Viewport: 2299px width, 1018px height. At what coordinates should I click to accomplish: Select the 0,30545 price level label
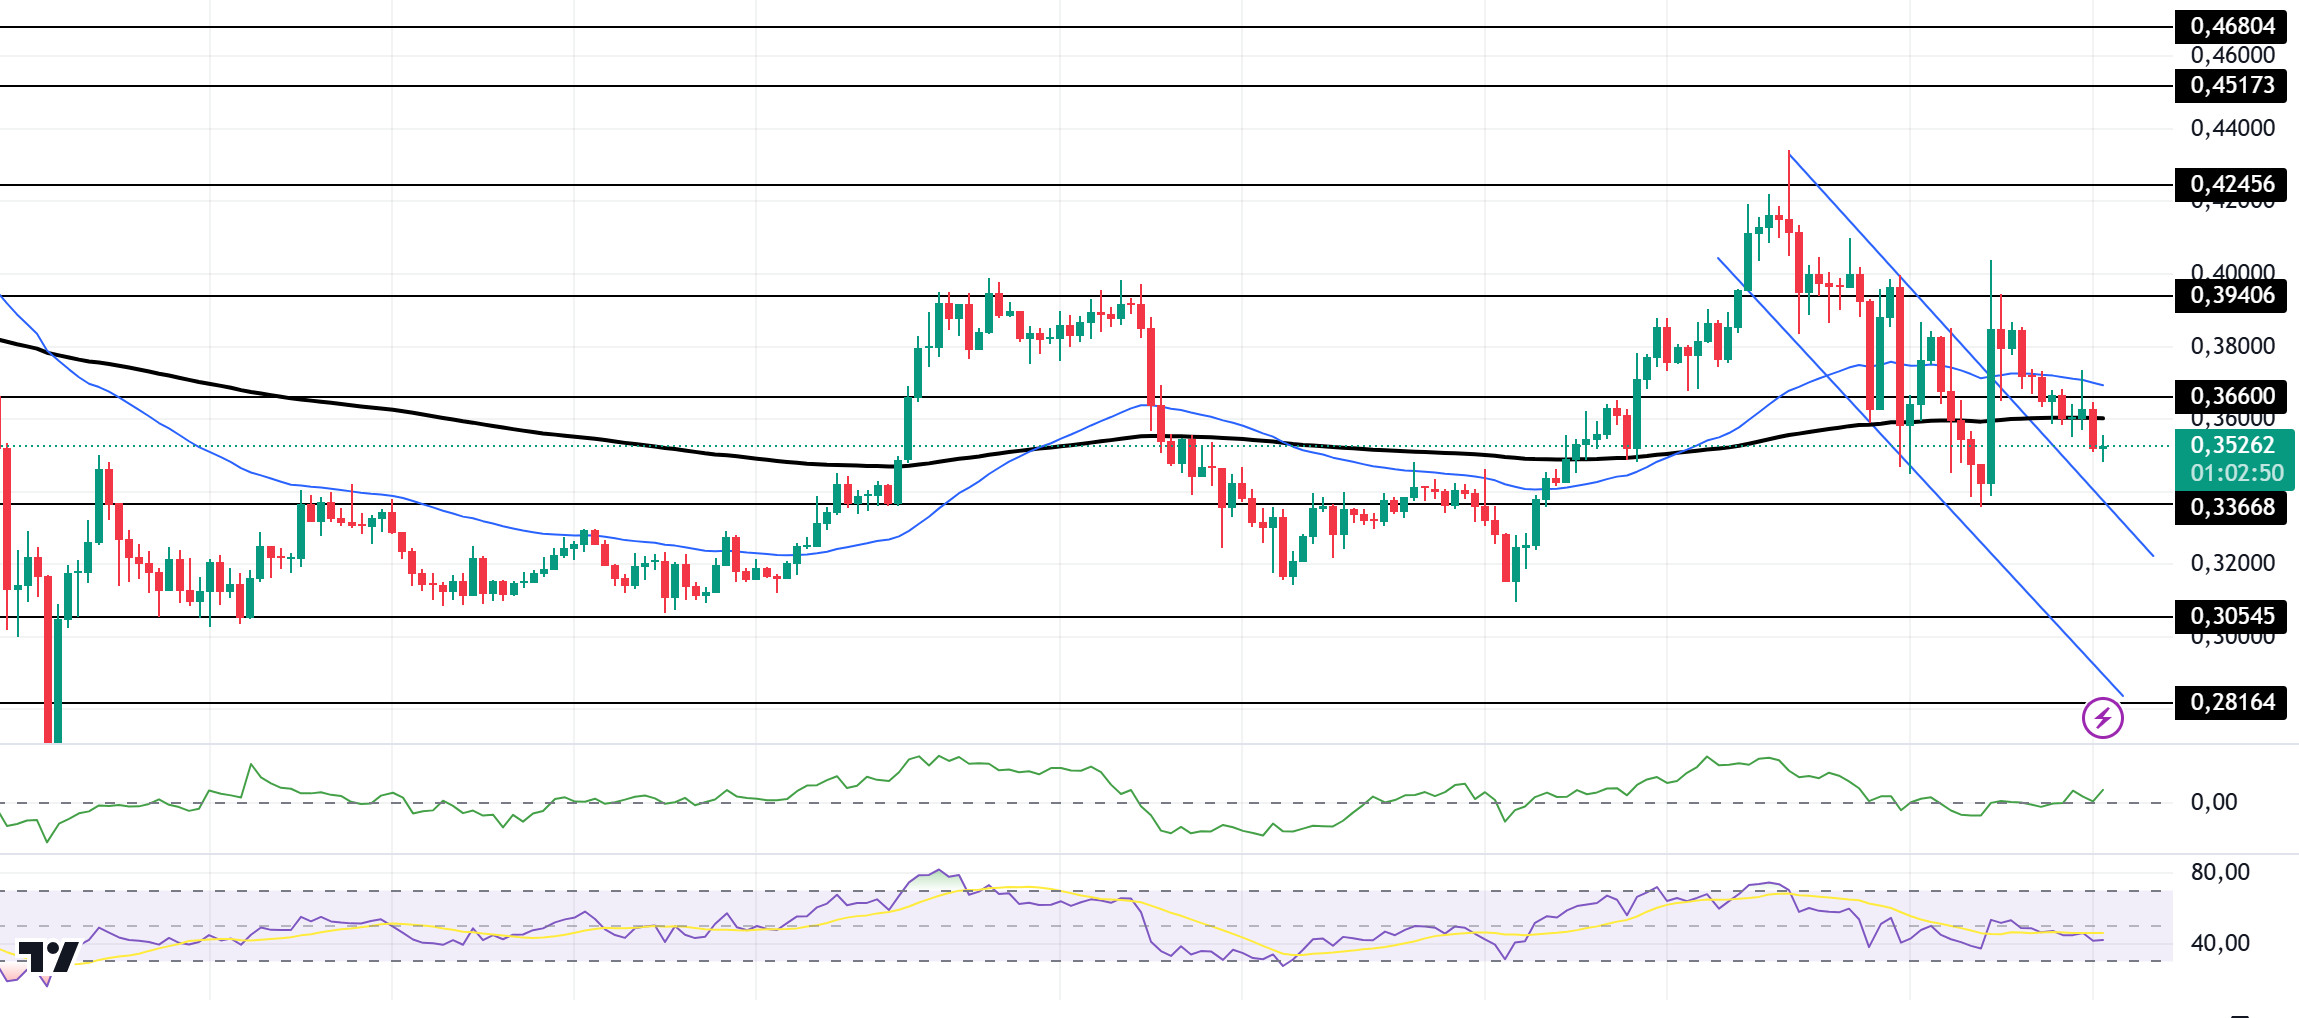2231,616
